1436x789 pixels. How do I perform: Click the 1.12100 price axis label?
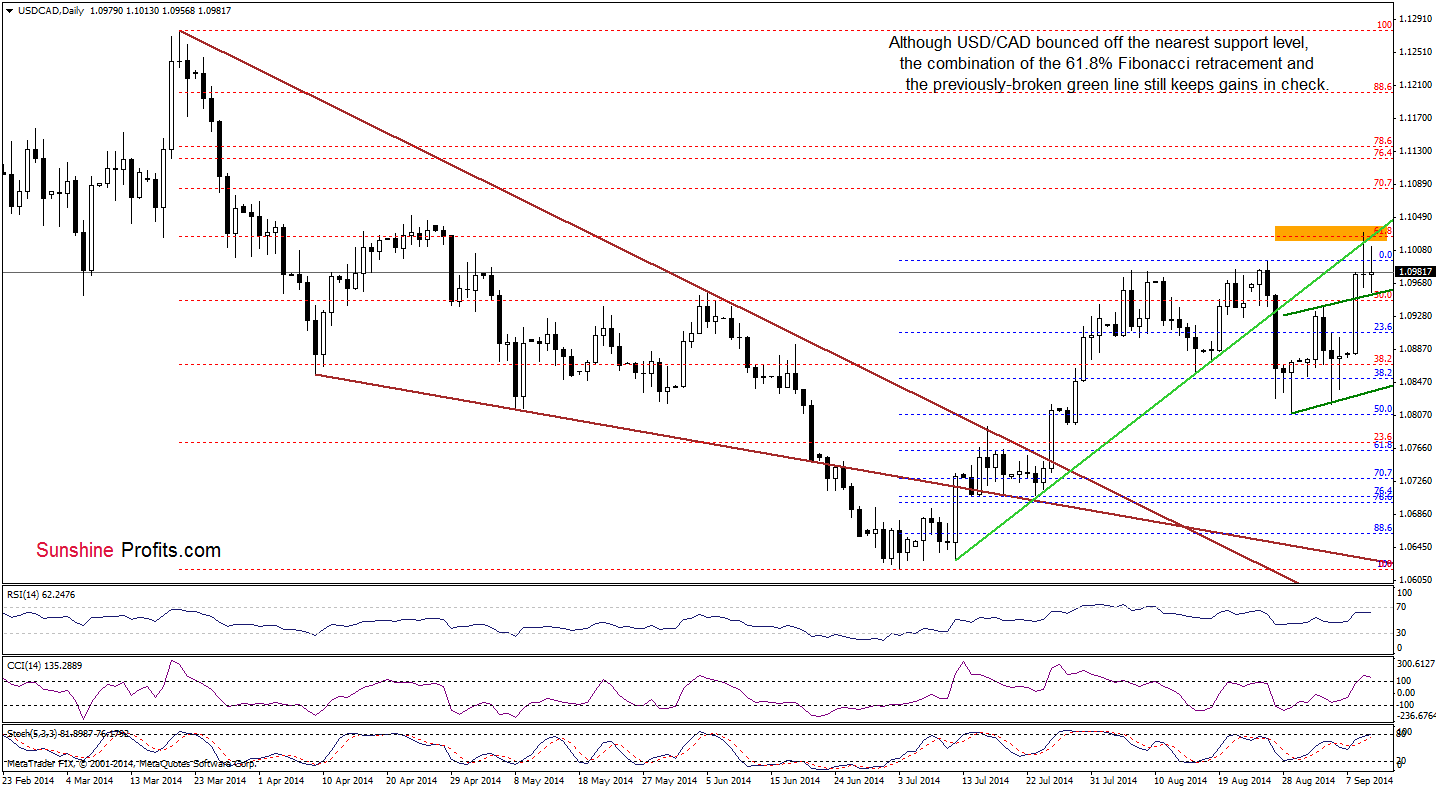1413,85
